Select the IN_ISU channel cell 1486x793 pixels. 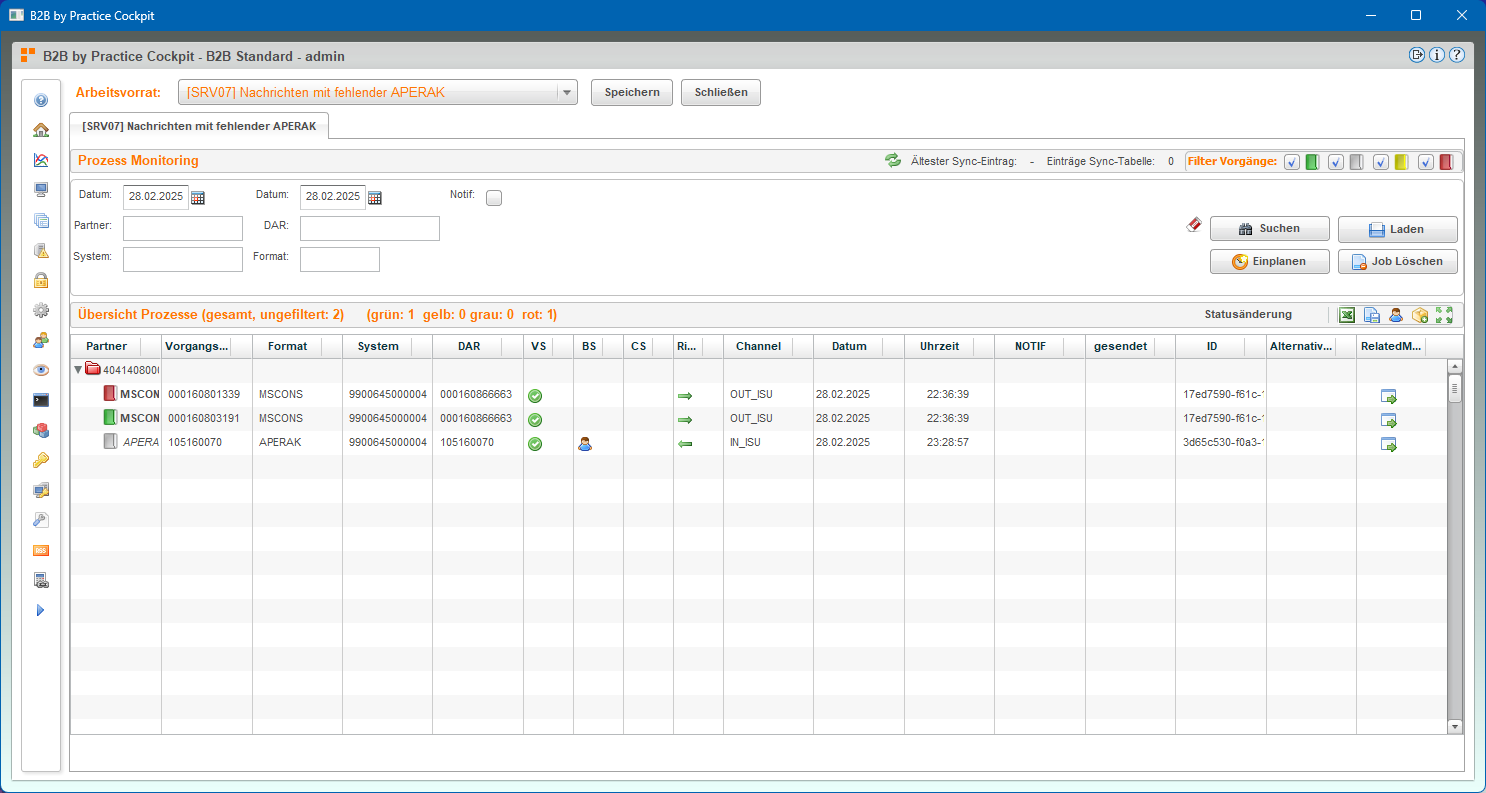pos(768,443)
